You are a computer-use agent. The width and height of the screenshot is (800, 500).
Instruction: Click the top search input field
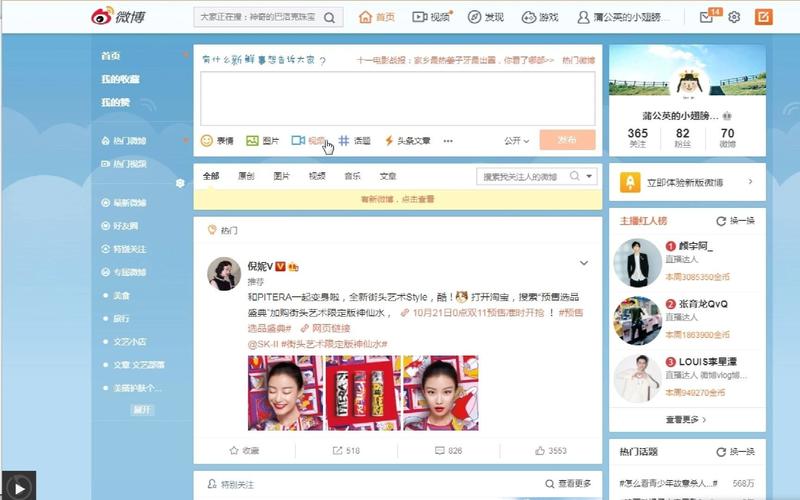click(259, 17)
